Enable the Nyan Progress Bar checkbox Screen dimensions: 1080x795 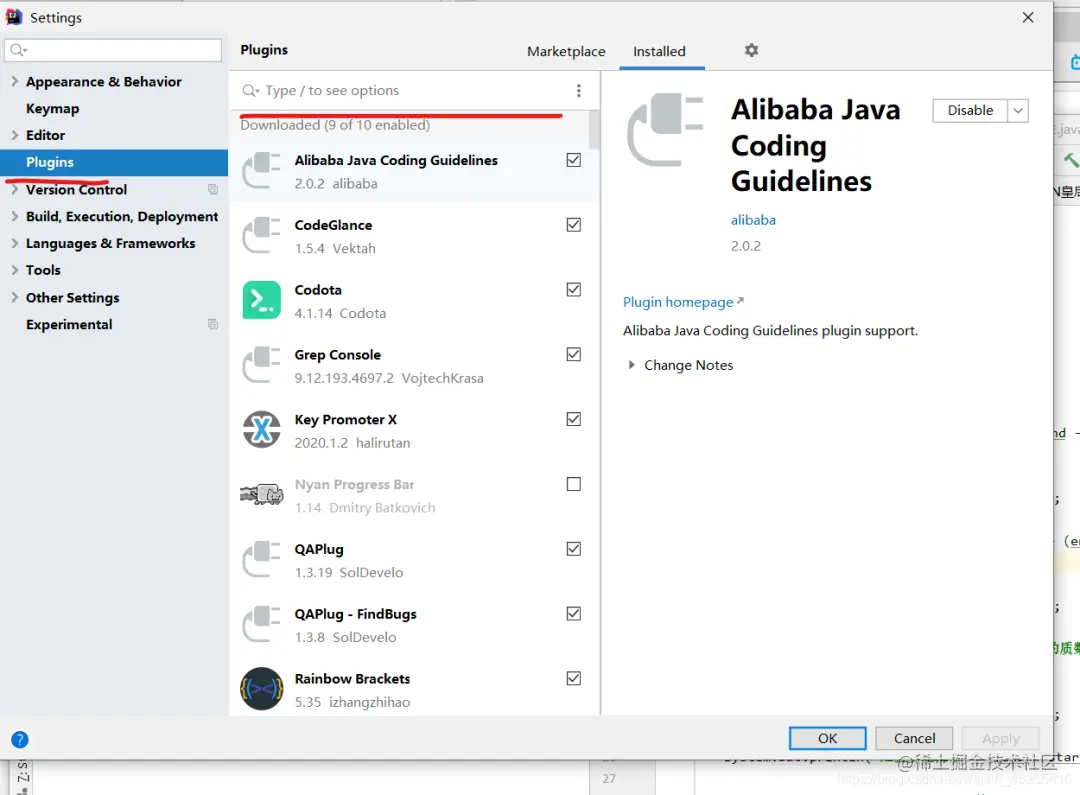(x=574, y=484)
